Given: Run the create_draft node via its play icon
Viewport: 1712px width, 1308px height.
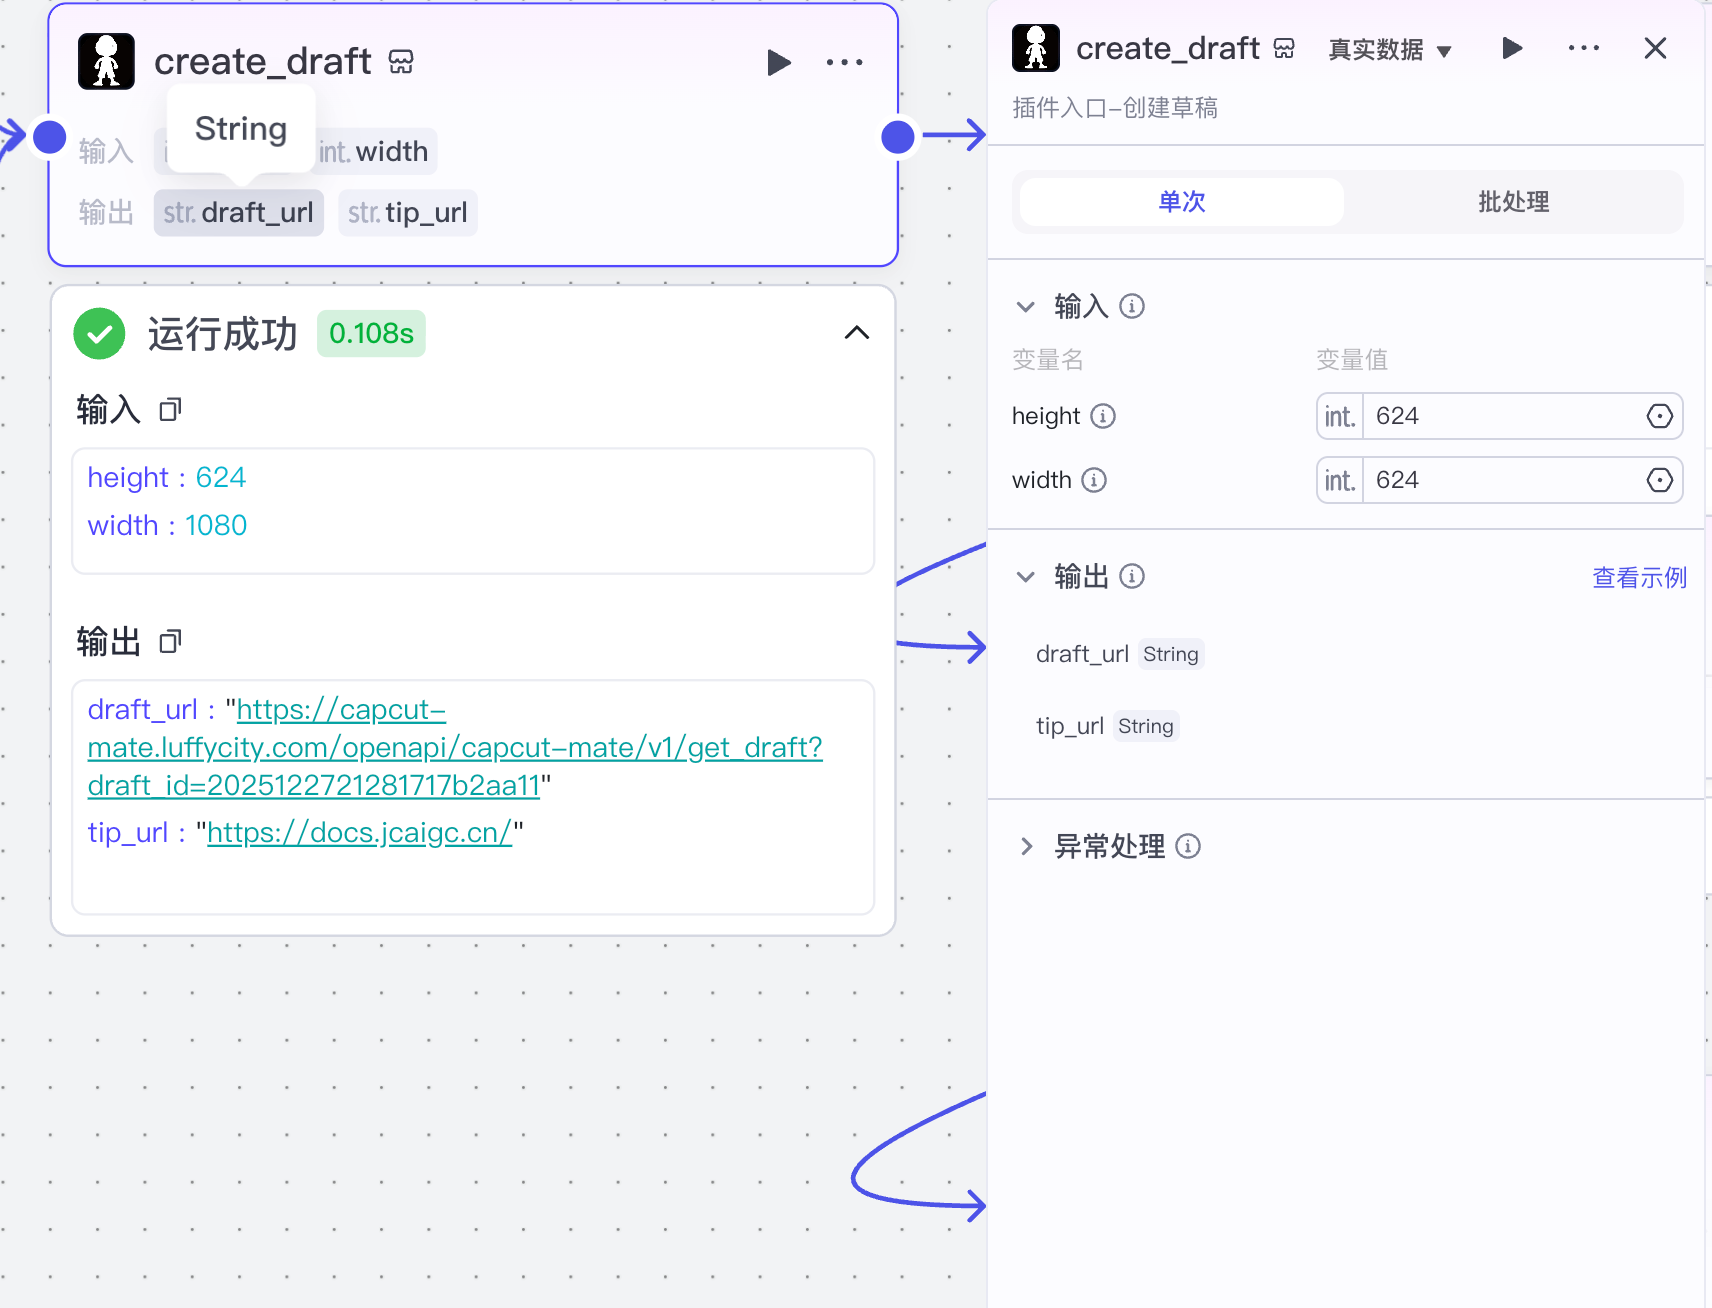Looking at the screenshot, I should pos(779,62).
